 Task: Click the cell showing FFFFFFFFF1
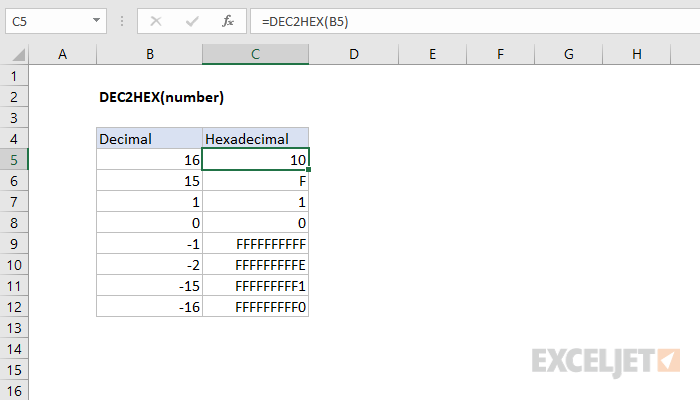255,286
